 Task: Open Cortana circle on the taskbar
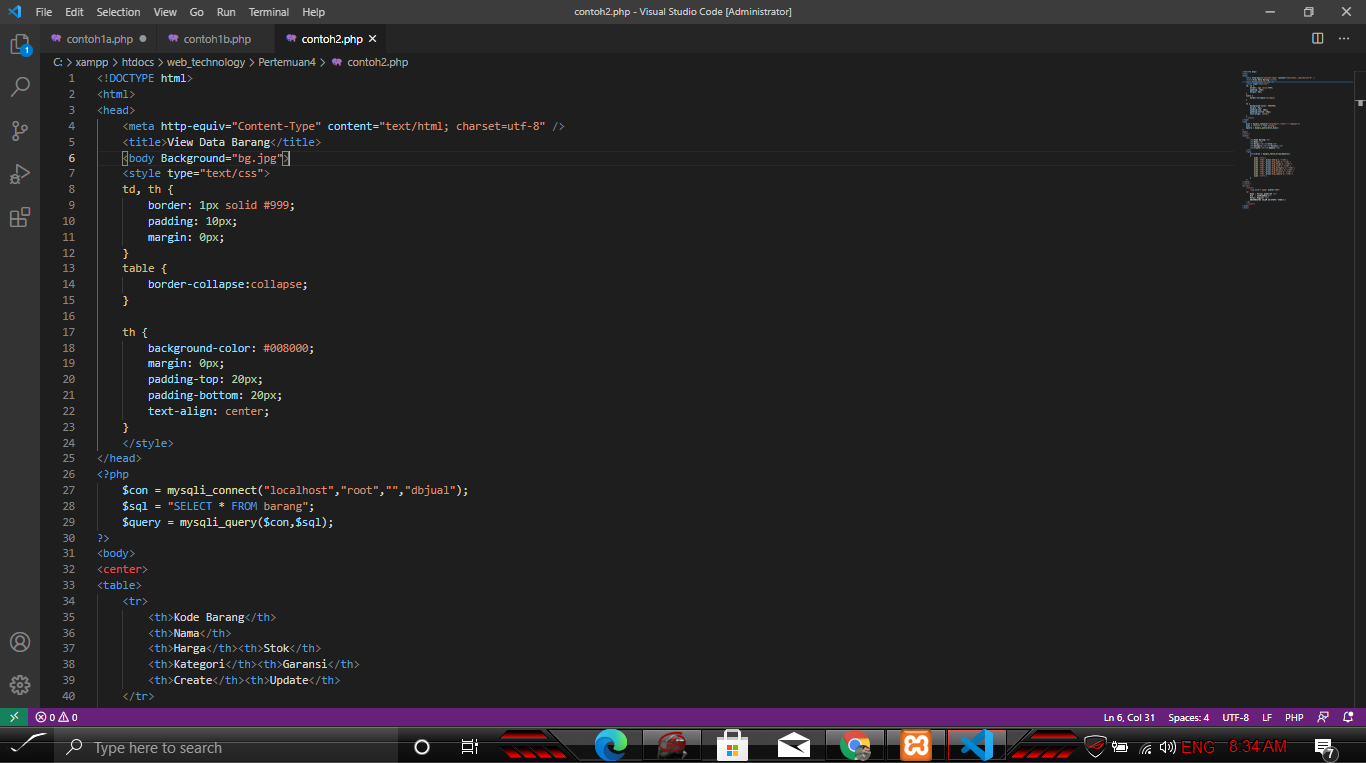pyautogui.click(x=422, y=747)
